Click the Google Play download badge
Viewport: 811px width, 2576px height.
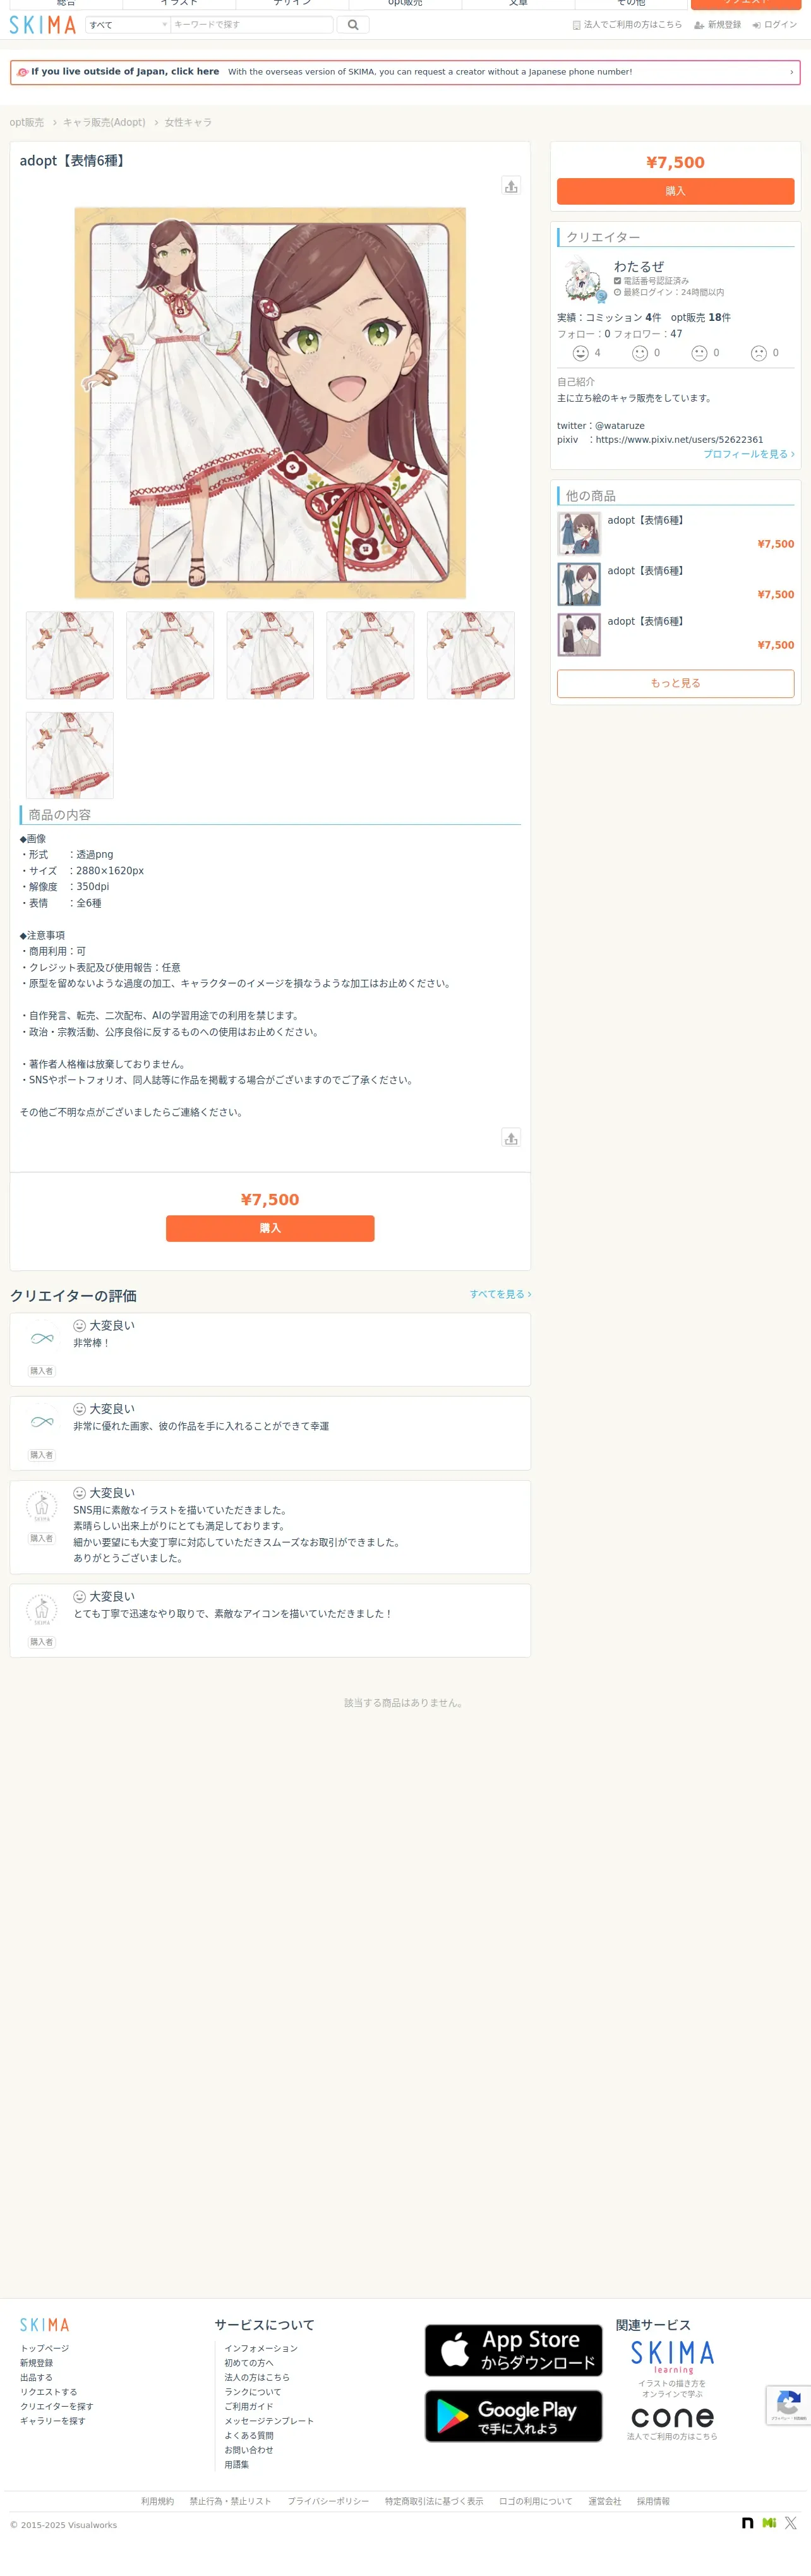click(513, 2416)
